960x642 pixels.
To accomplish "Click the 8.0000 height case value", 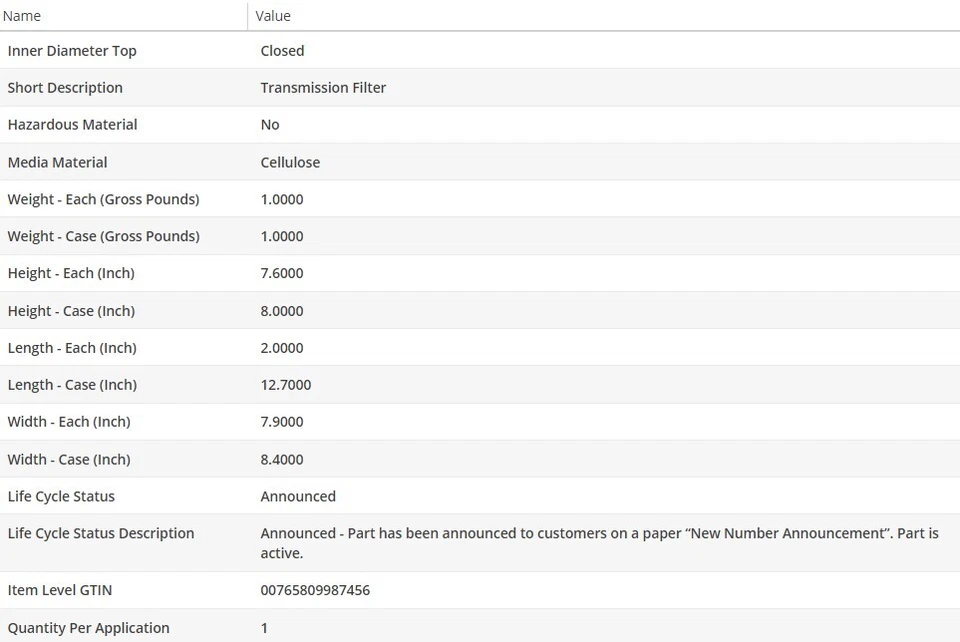I will click(x=282, y=311).
